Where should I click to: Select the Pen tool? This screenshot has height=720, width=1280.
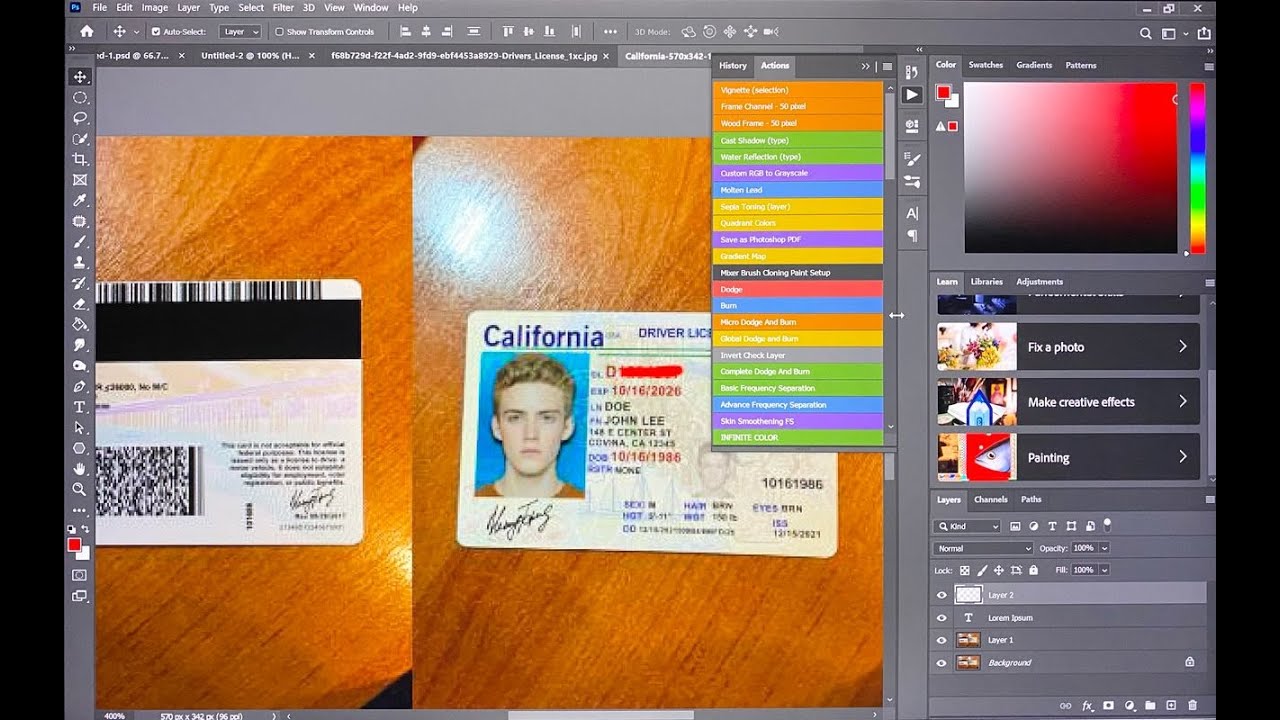coord(80,386)
